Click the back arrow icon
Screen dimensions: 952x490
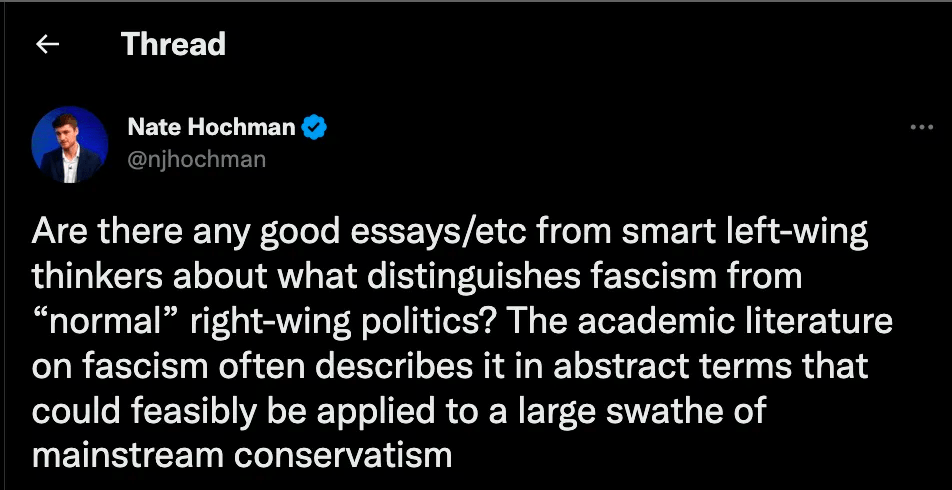pyautogui.click(x=48, y=45)
